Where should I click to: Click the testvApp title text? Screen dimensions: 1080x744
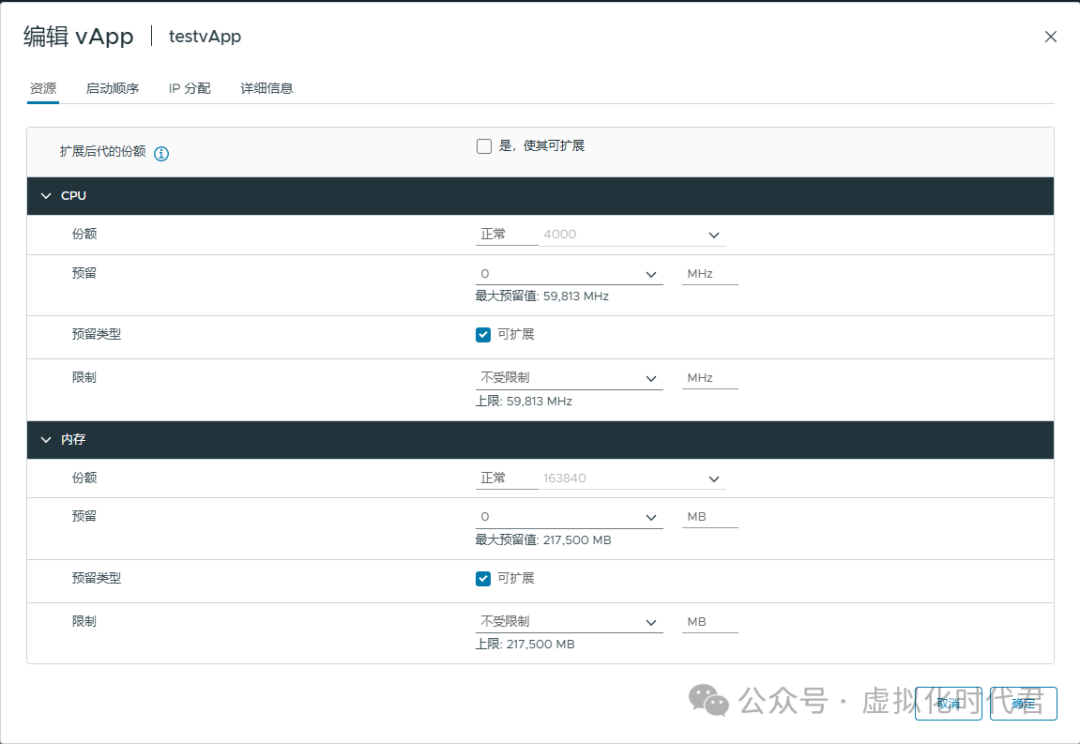205,37
